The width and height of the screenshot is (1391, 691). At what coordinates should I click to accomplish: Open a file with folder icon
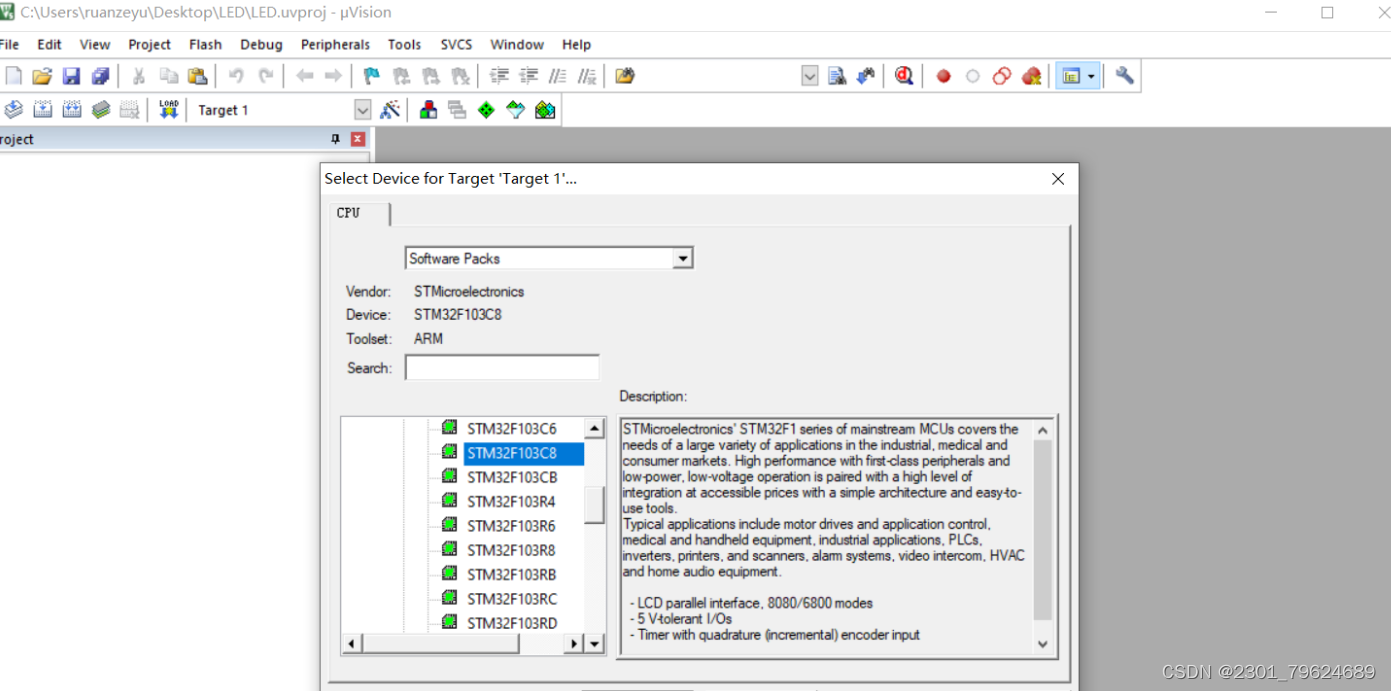click(x=42, y=76)
